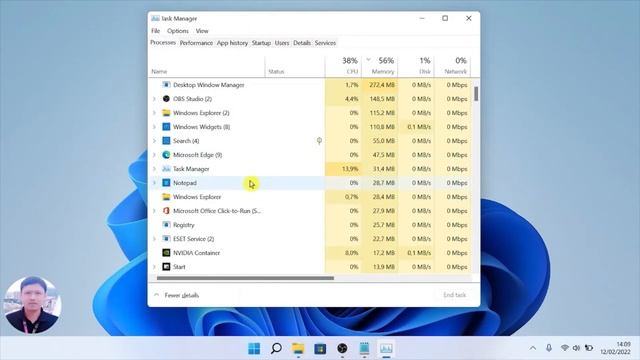Viewport: 640px width, 360px height.
Task: Expand the Windows Widgets (8) group
Action: [x=154, y=127]
